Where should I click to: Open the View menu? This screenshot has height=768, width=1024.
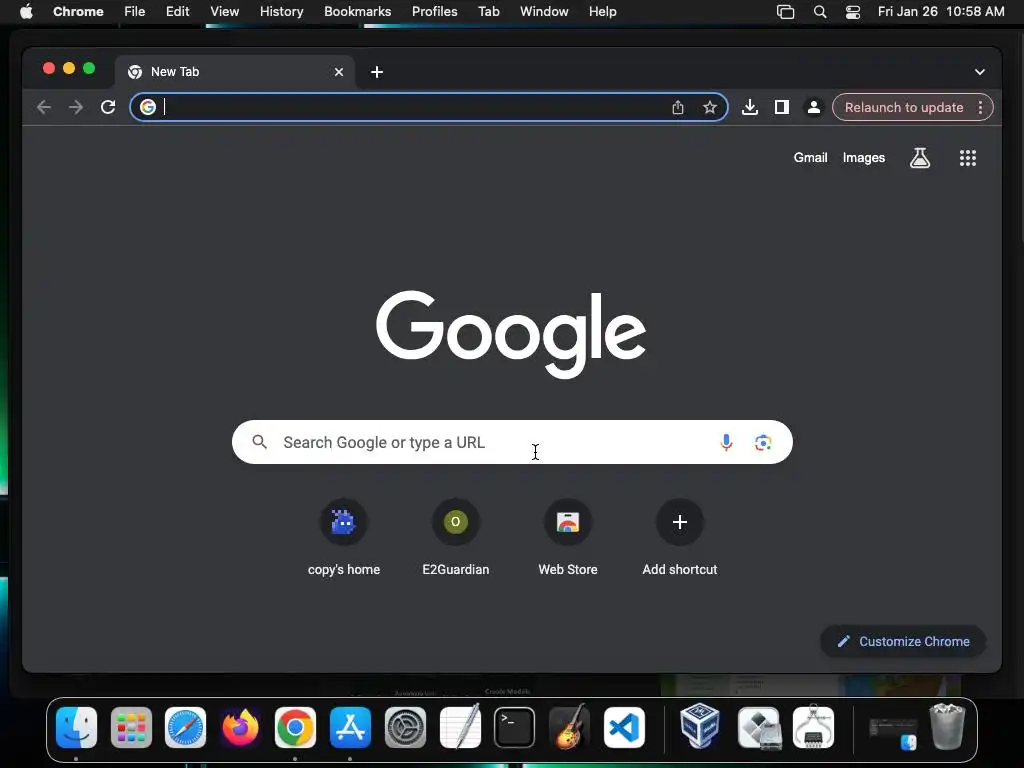point(224,12)
